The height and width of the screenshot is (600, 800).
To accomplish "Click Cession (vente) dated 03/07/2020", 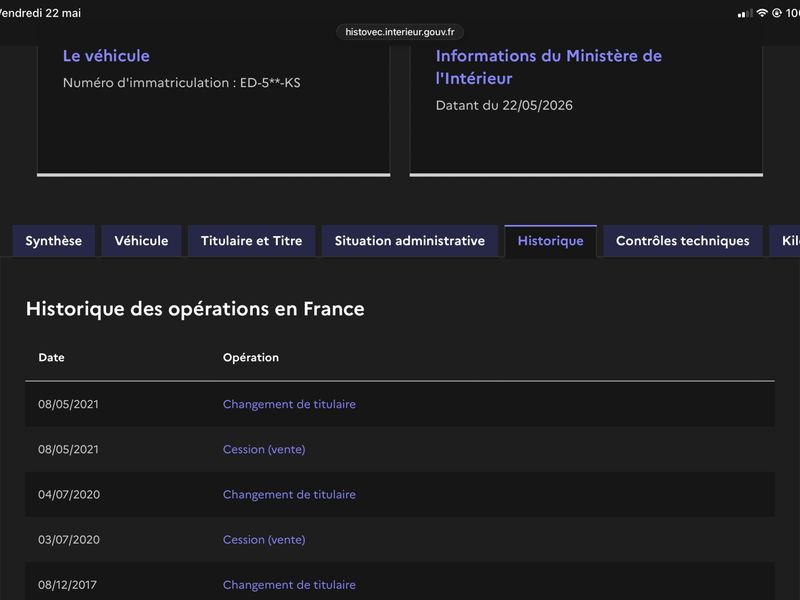I will click(x=264, y=540).
